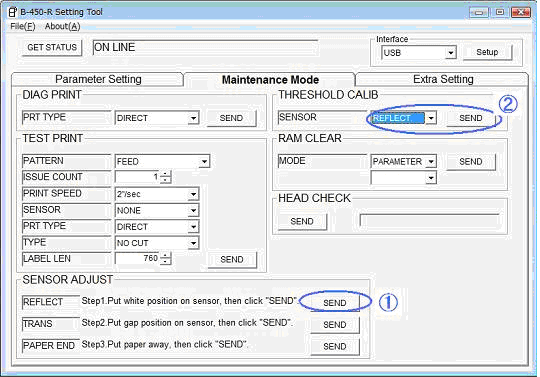Click the GET STATUS button
Screen dimensions: 540x377
52,47
